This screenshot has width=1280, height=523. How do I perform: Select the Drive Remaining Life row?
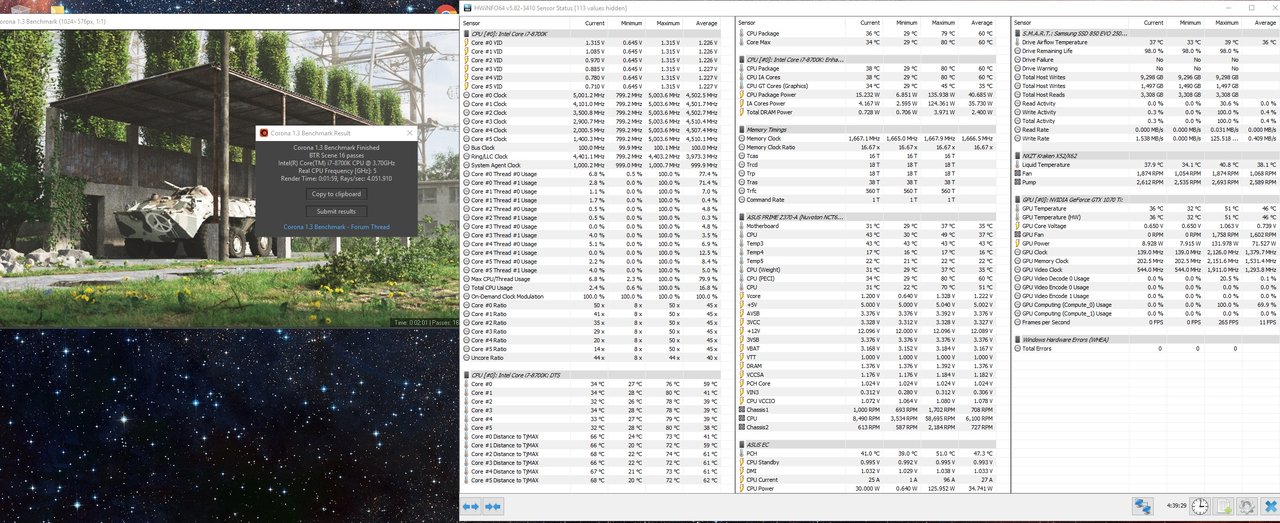tap(1145, 51)
